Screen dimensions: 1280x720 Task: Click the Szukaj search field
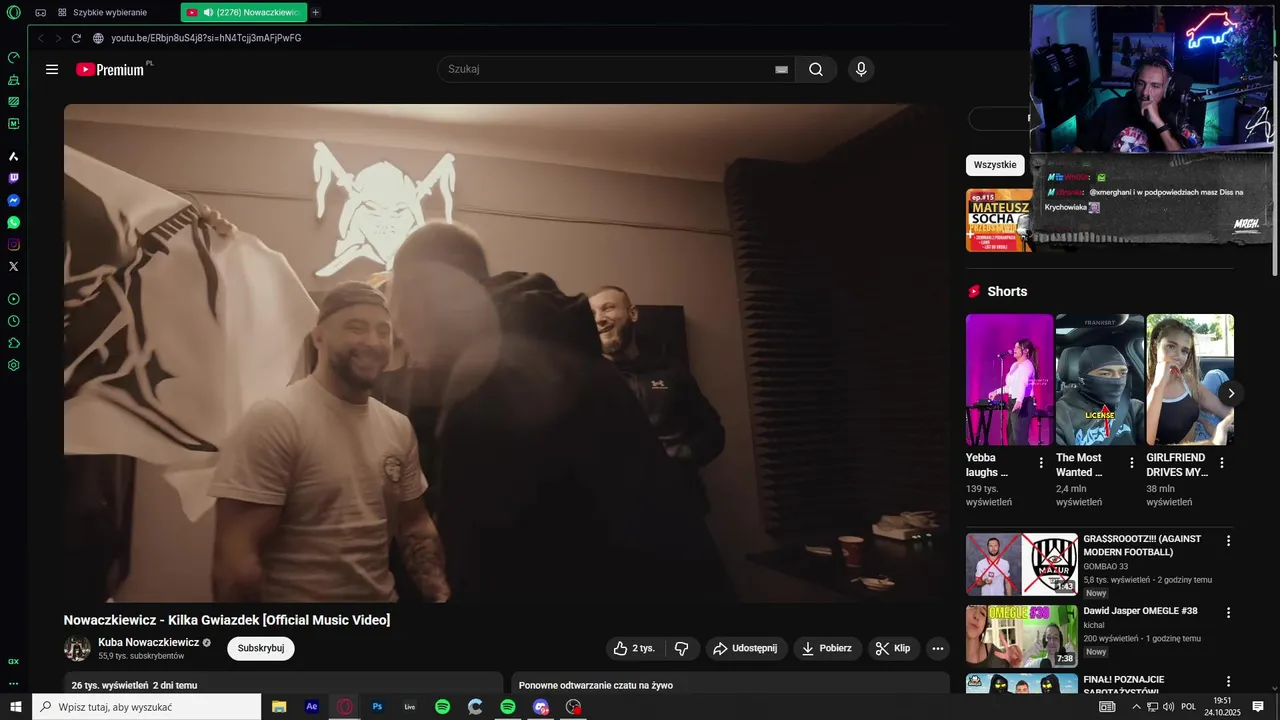click(x=615, y=69)
